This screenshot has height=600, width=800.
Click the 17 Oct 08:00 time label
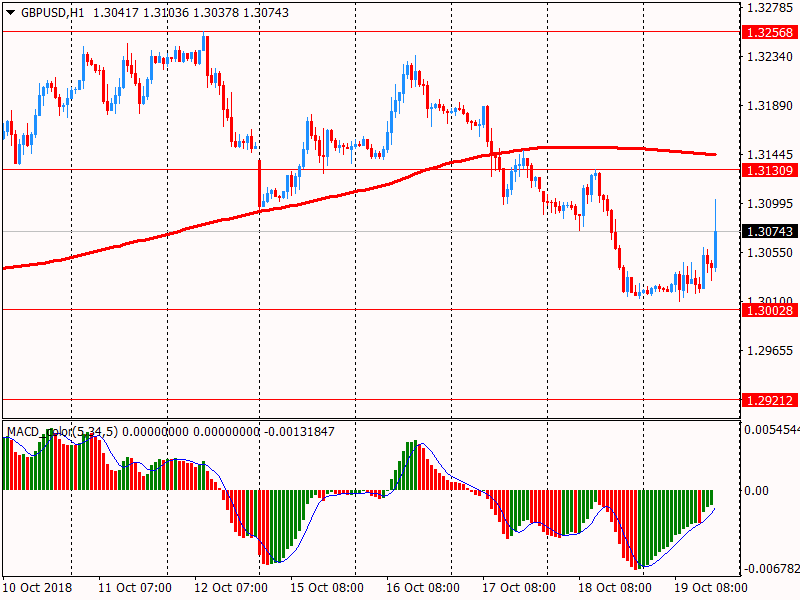(x=519, y=588)
